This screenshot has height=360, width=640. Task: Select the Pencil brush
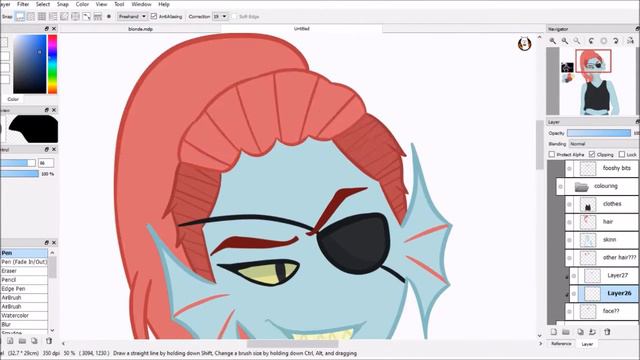[24, 280]
